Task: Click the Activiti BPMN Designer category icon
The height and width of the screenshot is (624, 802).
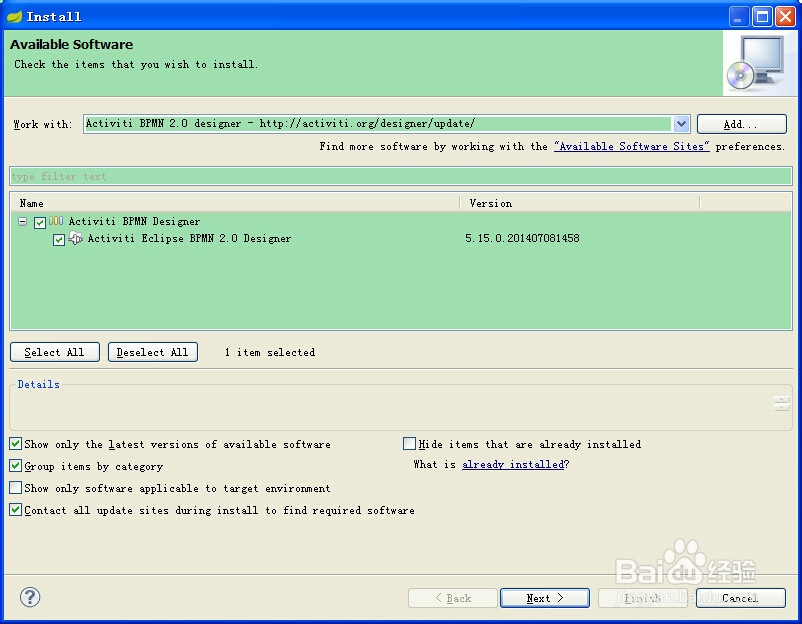Action: [x=57, y=221]
